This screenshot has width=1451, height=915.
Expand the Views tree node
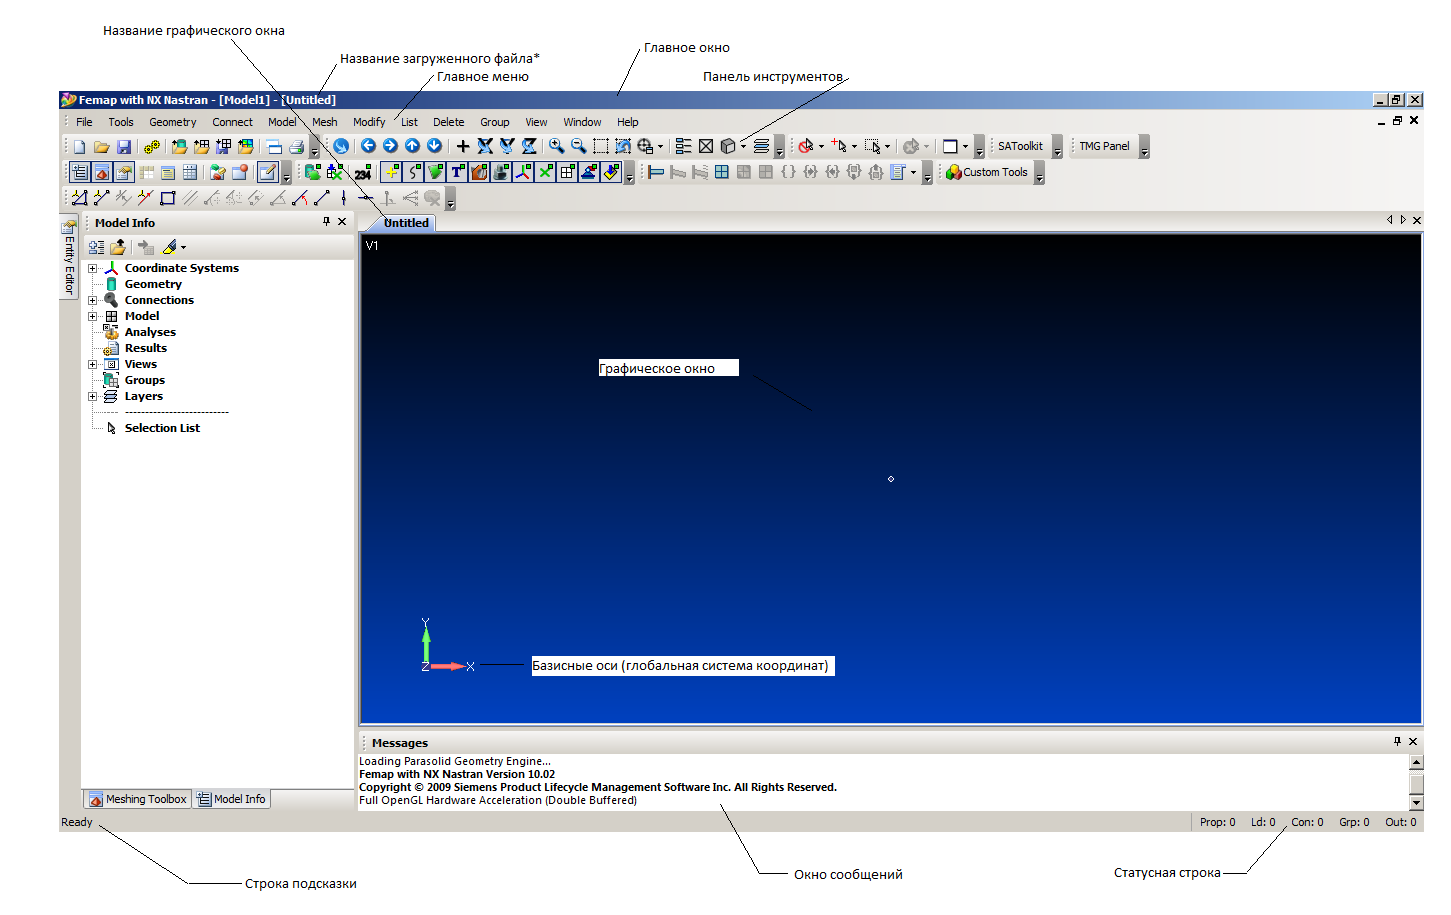(x=93, y=364)
